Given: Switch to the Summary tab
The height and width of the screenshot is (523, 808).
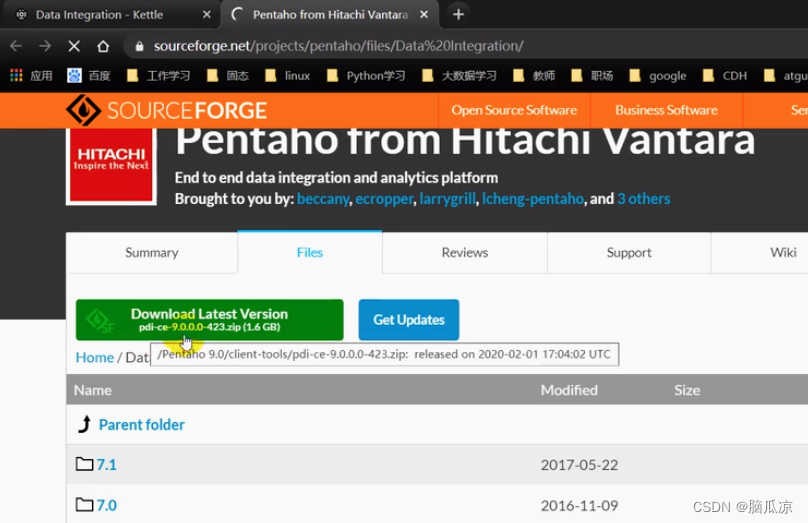Looking at the screenshot, I should 152,252.
